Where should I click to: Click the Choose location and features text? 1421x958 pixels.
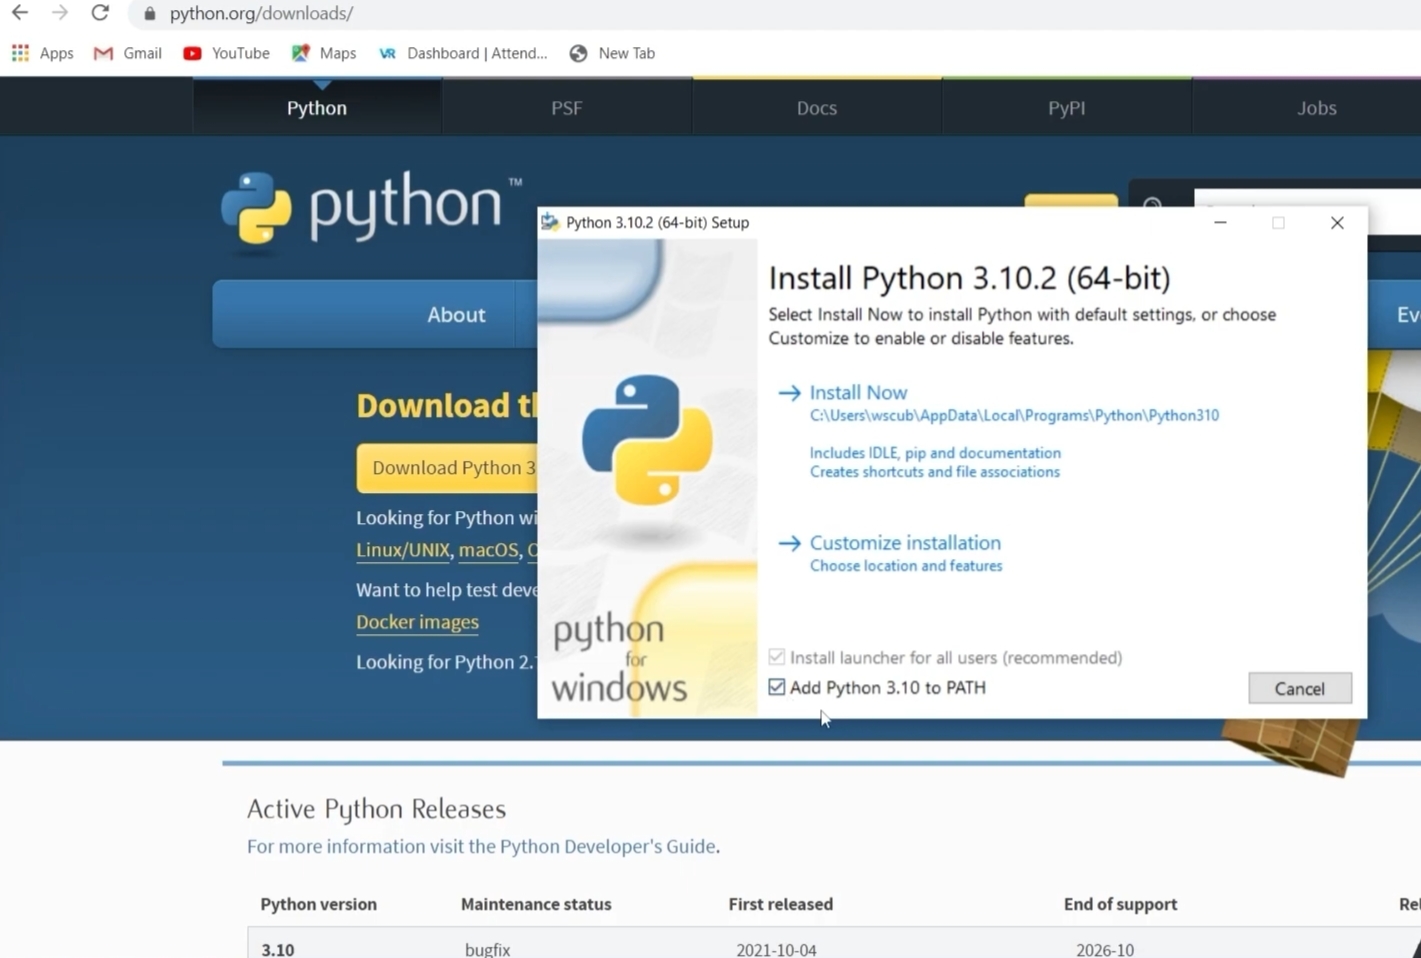(906, 566)
